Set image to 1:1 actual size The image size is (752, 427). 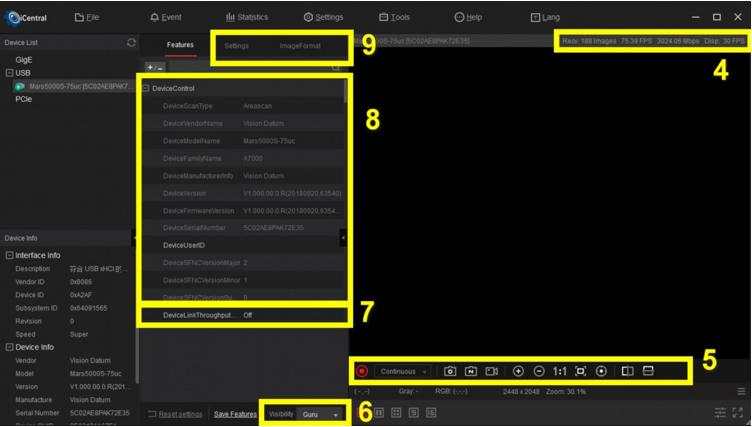(x=560, y=371)
